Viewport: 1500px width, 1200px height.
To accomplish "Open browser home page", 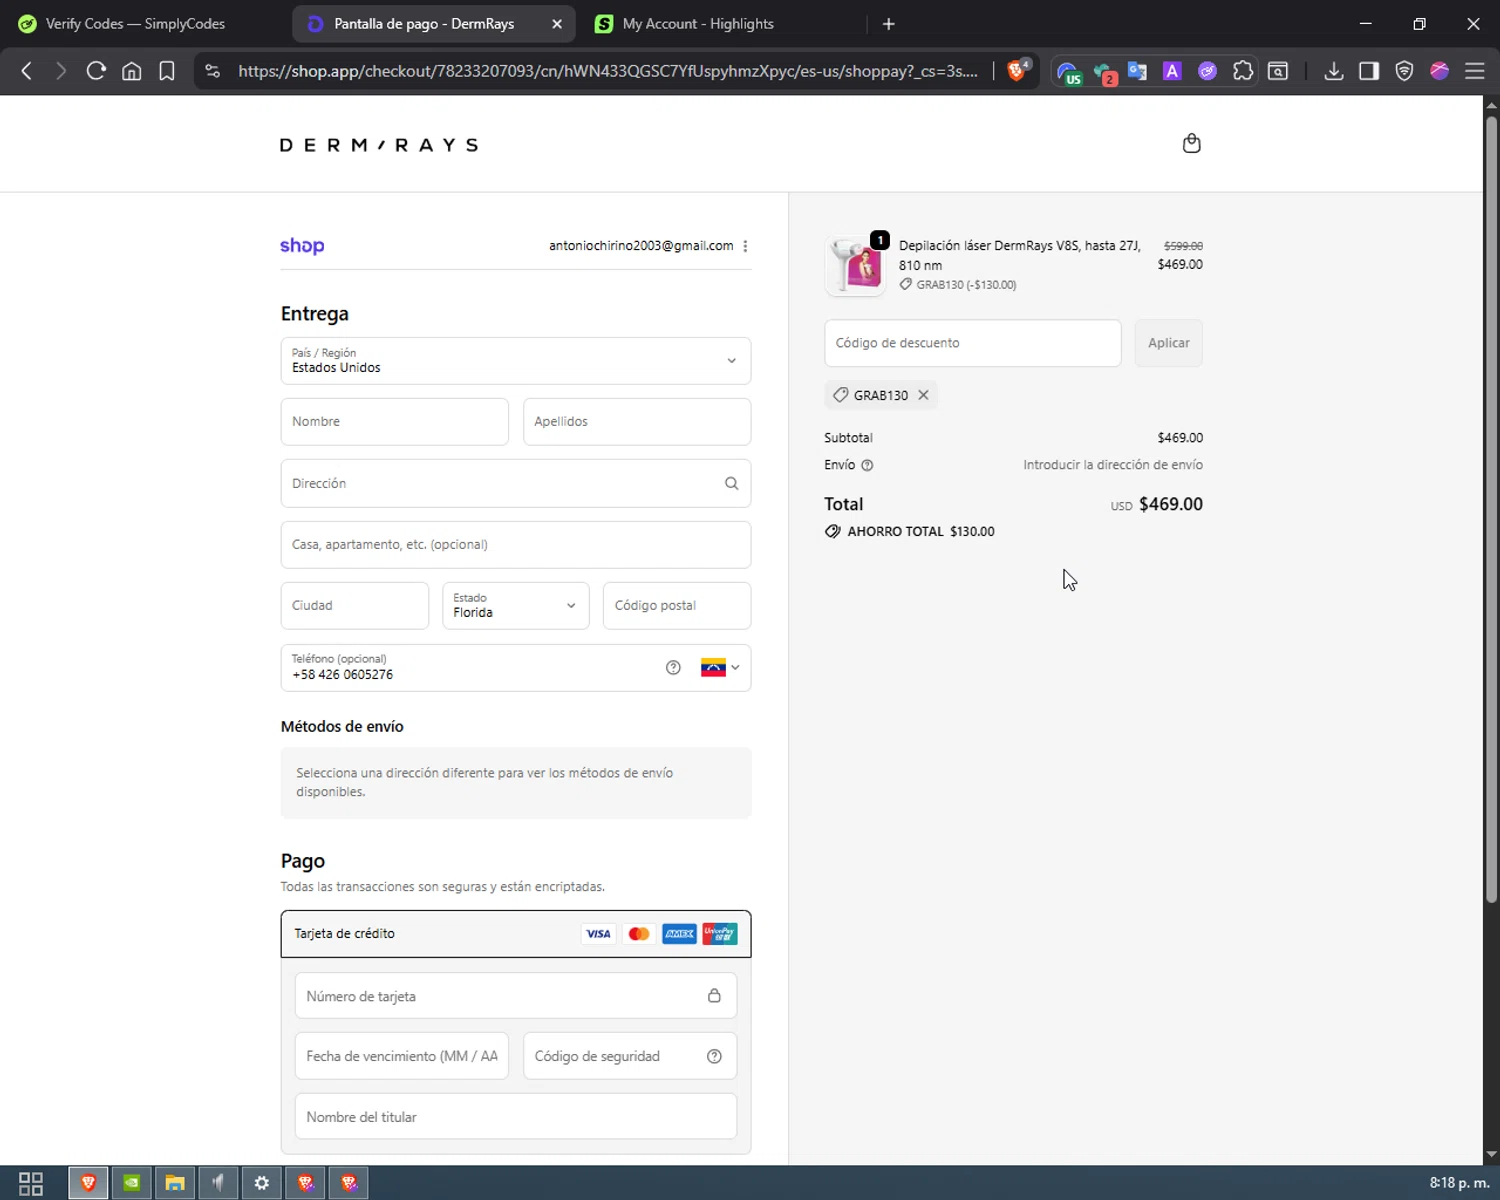I will pyautogui.click(x=131, y=71).
